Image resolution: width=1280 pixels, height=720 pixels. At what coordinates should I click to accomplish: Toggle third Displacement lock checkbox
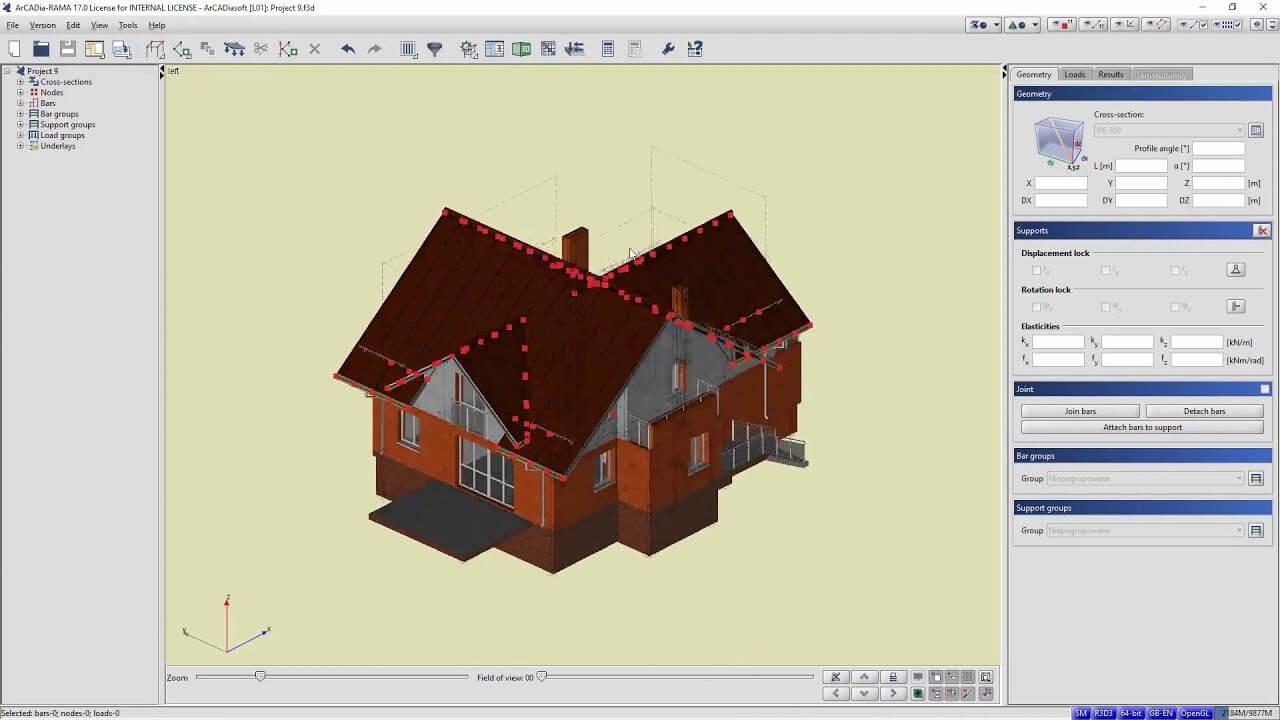(1175, 270)
